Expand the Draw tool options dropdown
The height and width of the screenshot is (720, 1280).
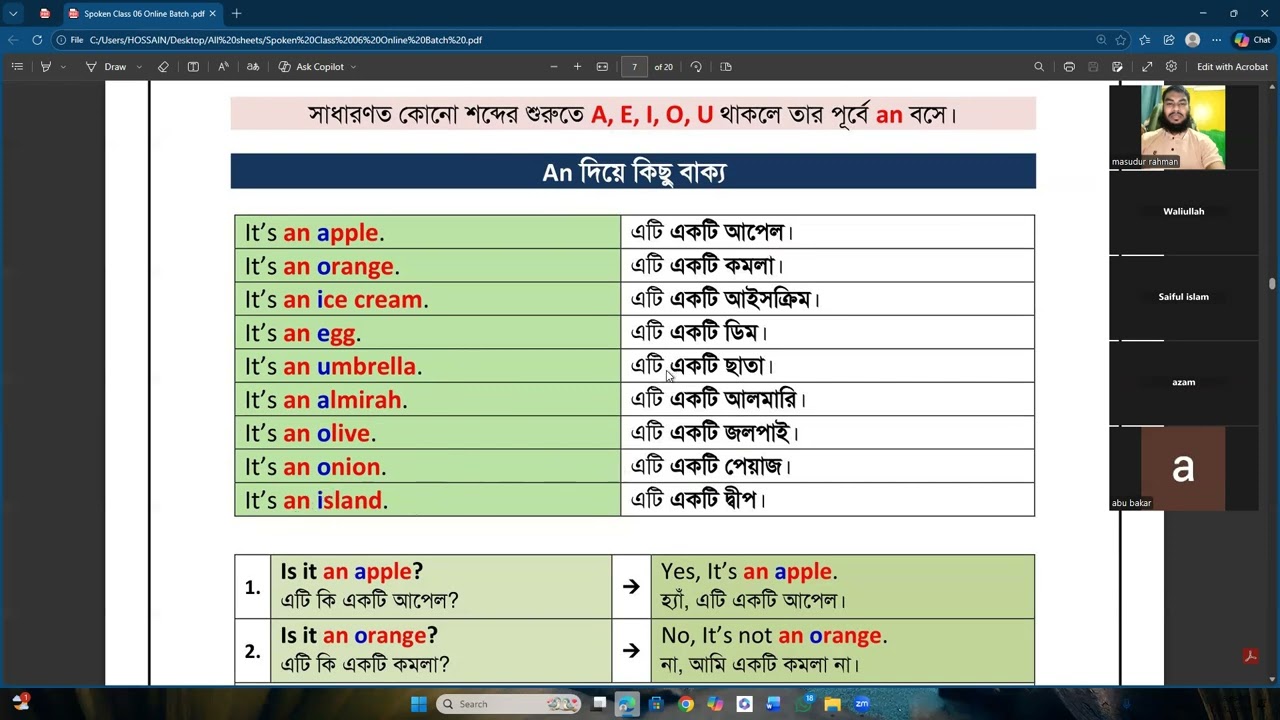click(x=139, y=67)
